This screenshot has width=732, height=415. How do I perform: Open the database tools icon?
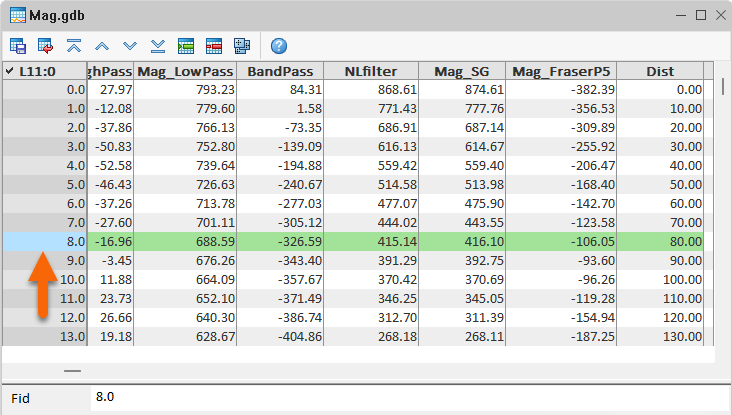(242, 46)
